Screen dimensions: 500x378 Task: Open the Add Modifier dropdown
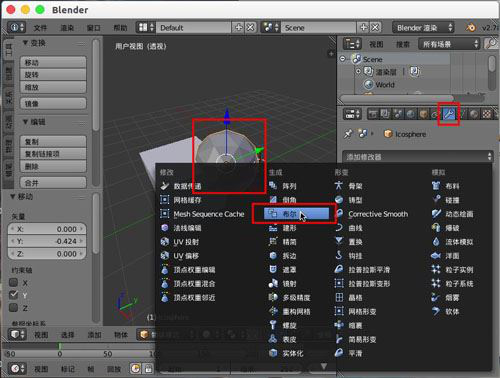(x=418, y=157)
